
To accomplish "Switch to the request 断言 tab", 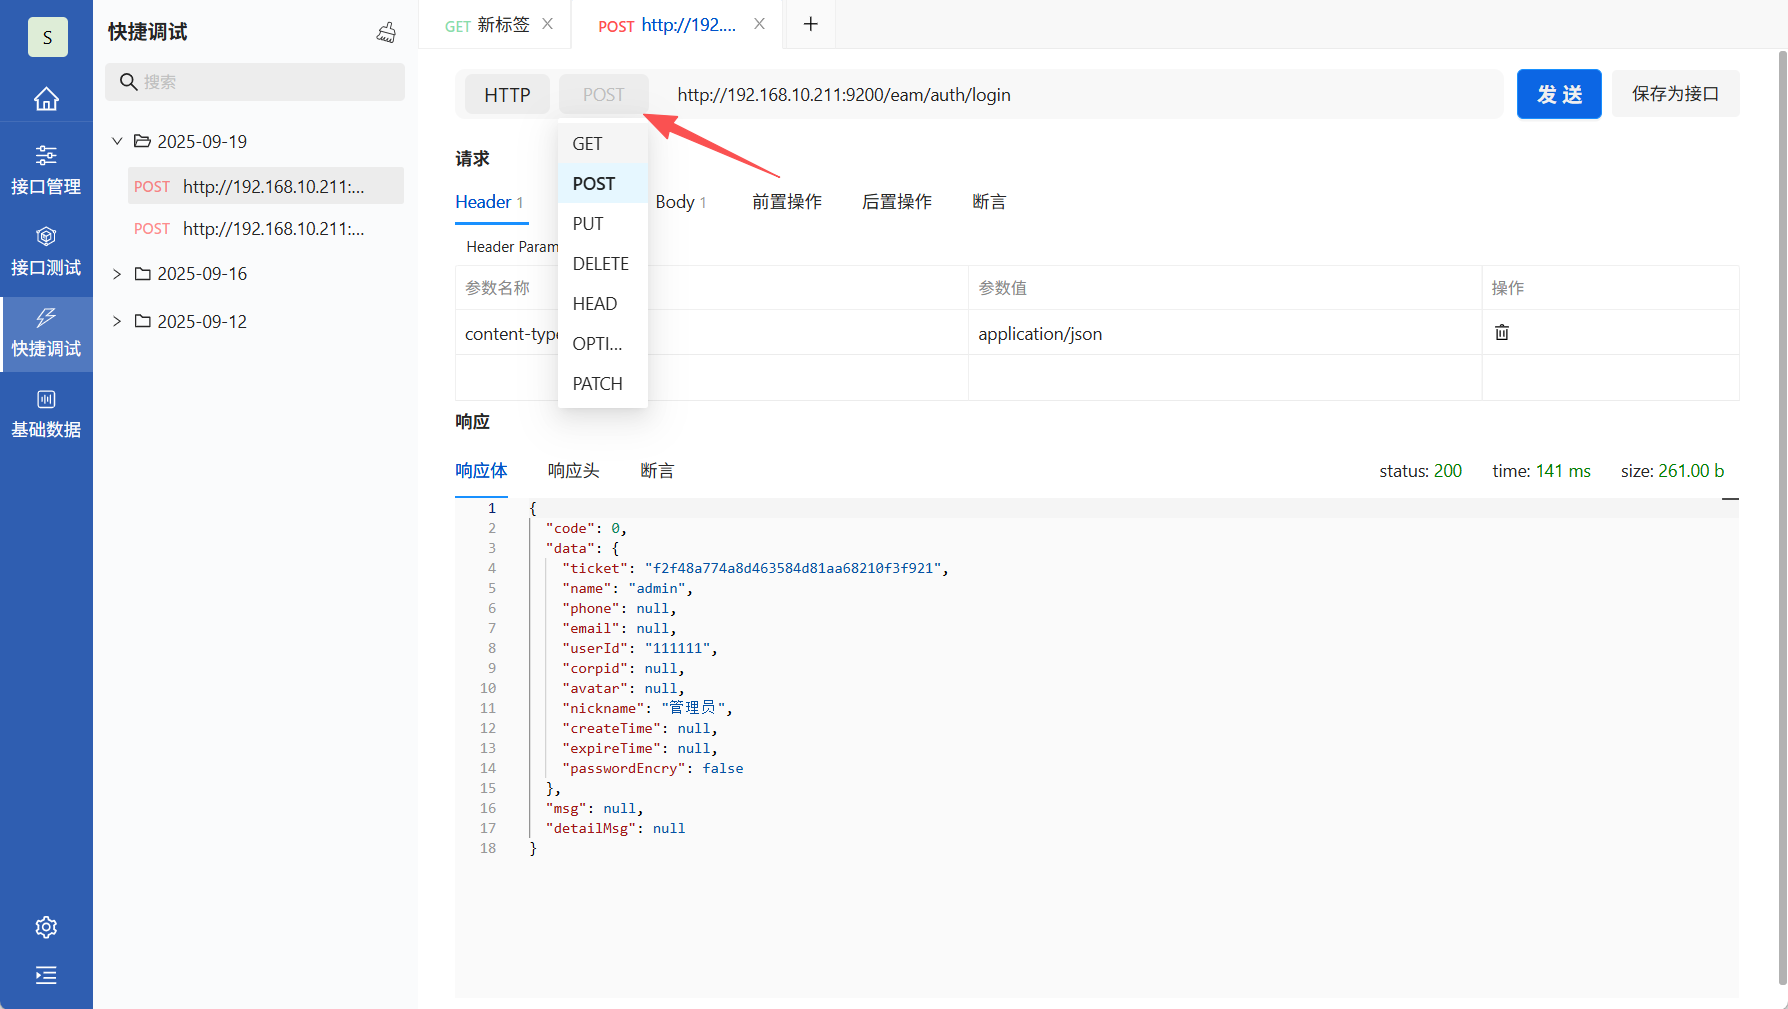I will (989, 202).
